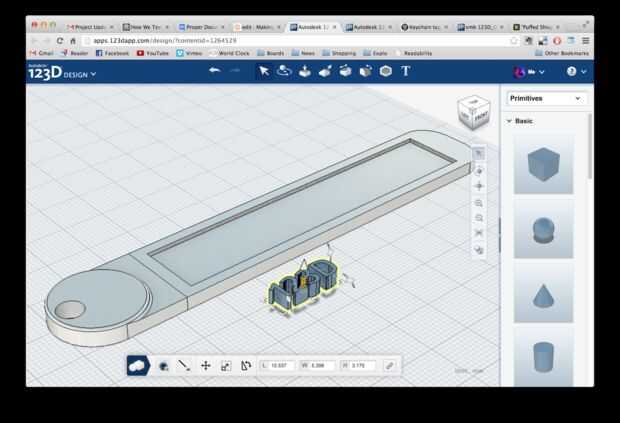Select the arrow Select tool in toolbar
620x423 pixels.
pos(263,71)
